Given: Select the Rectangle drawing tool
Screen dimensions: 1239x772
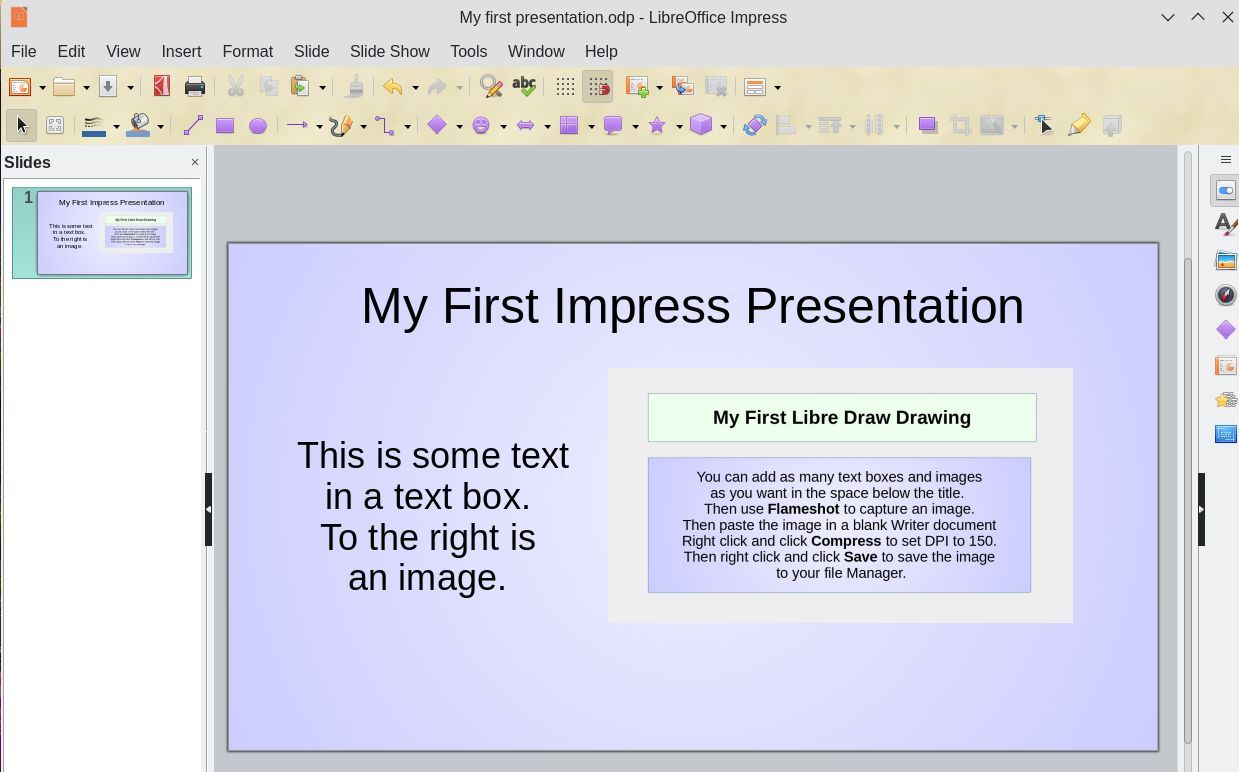Looking at the screenshot, I should click(225, 125).
